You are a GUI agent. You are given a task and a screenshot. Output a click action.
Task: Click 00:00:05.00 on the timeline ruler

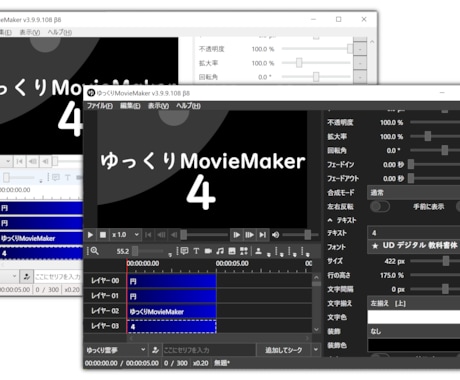[x=232, y=263]
